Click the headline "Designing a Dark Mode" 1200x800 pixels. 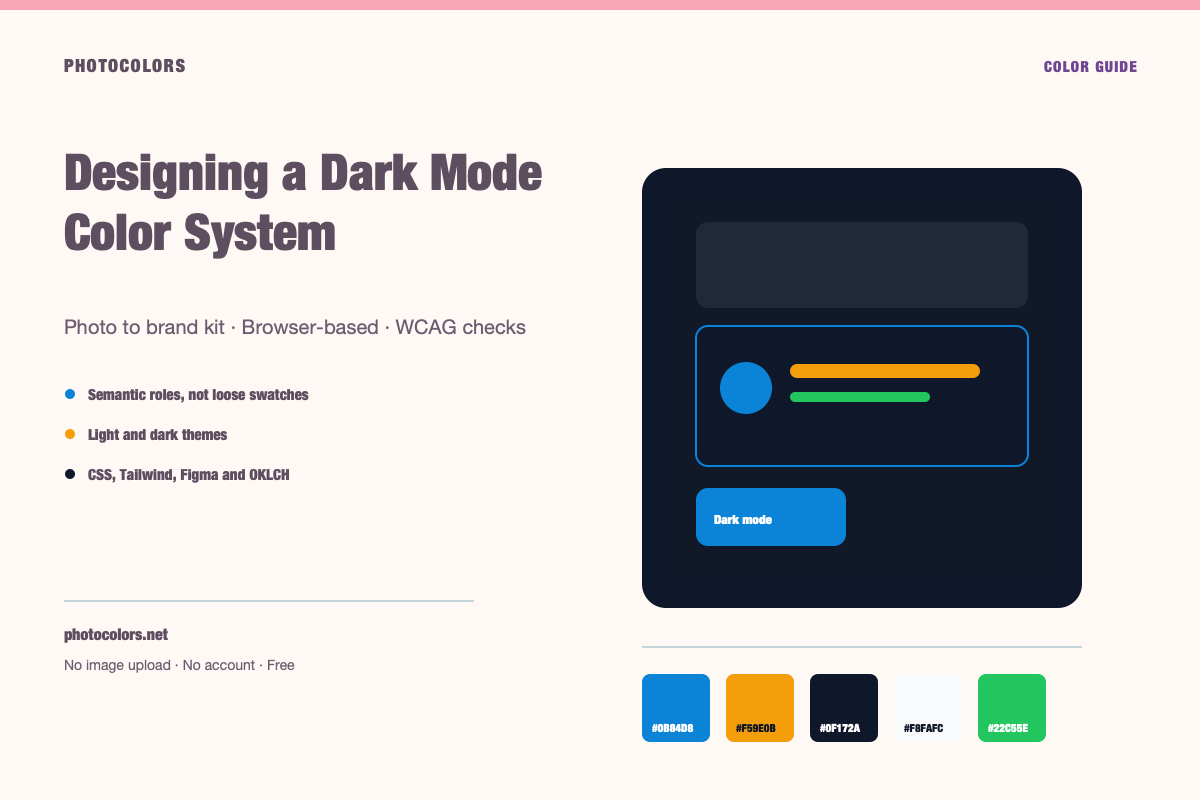pos(303,174)
